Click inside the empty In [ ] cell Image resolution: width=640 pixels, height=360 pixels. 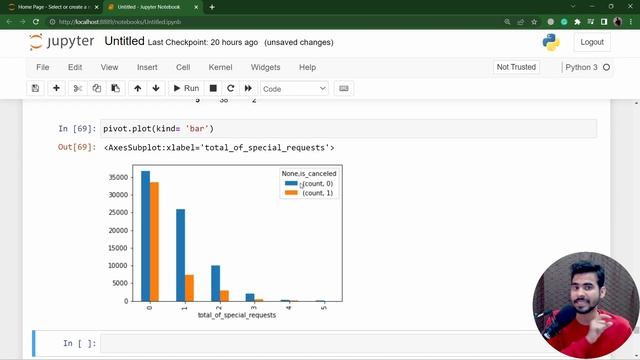[349, 343]
